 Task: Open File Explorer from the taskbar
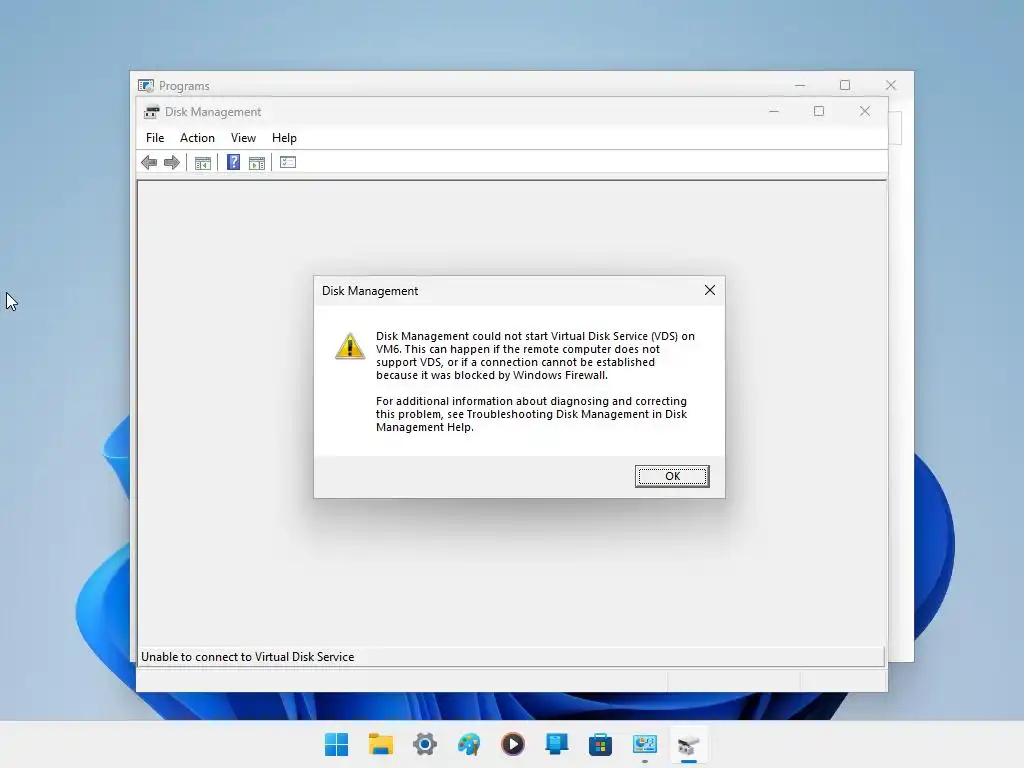coord(381,744)
